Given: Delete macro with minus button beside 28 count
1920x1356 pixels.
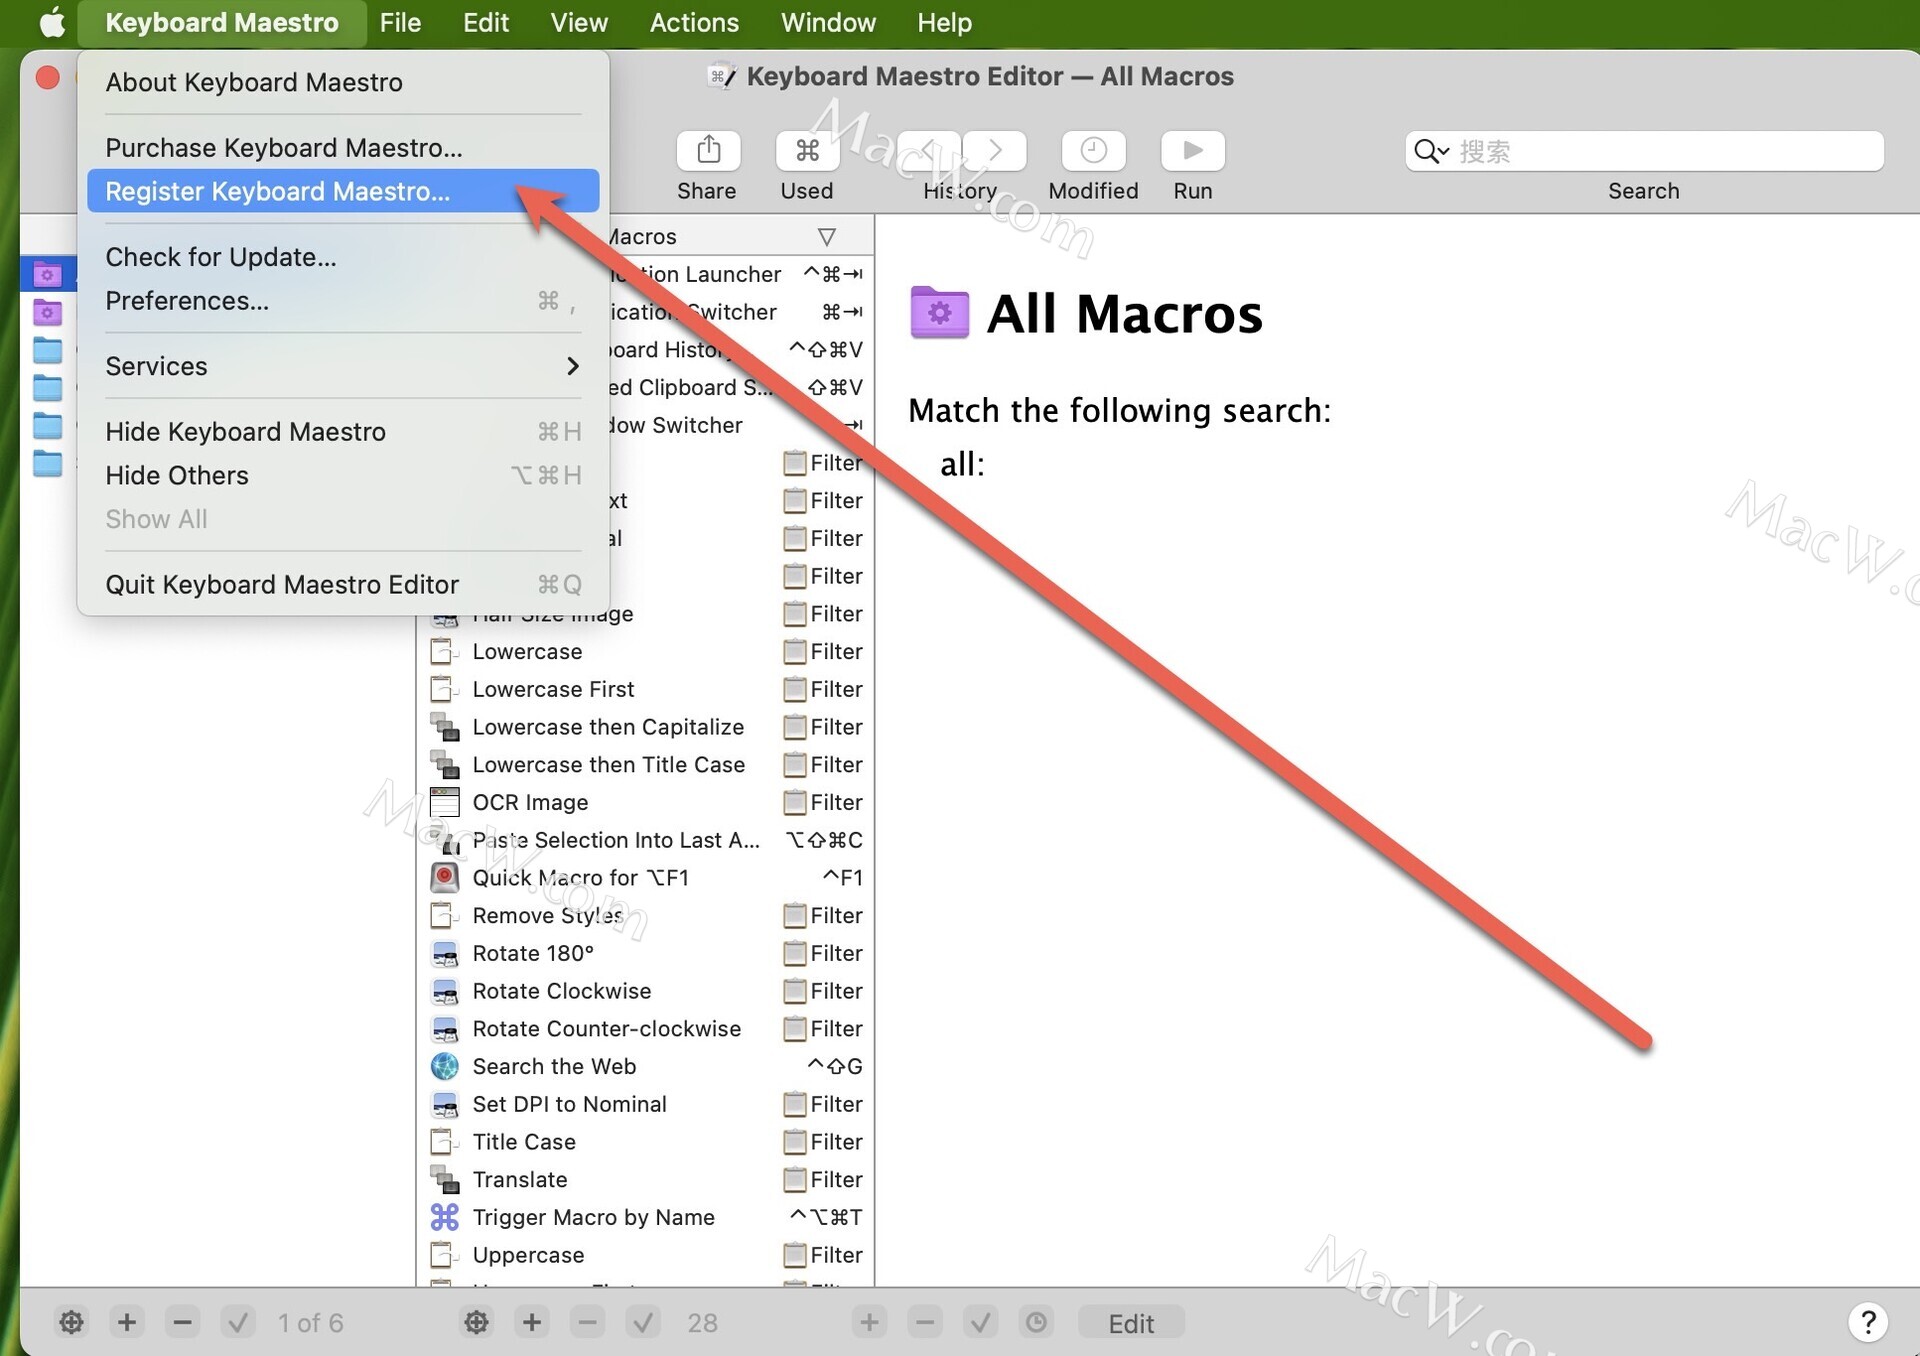Looking at the screenshot, I should [588, 1323].
